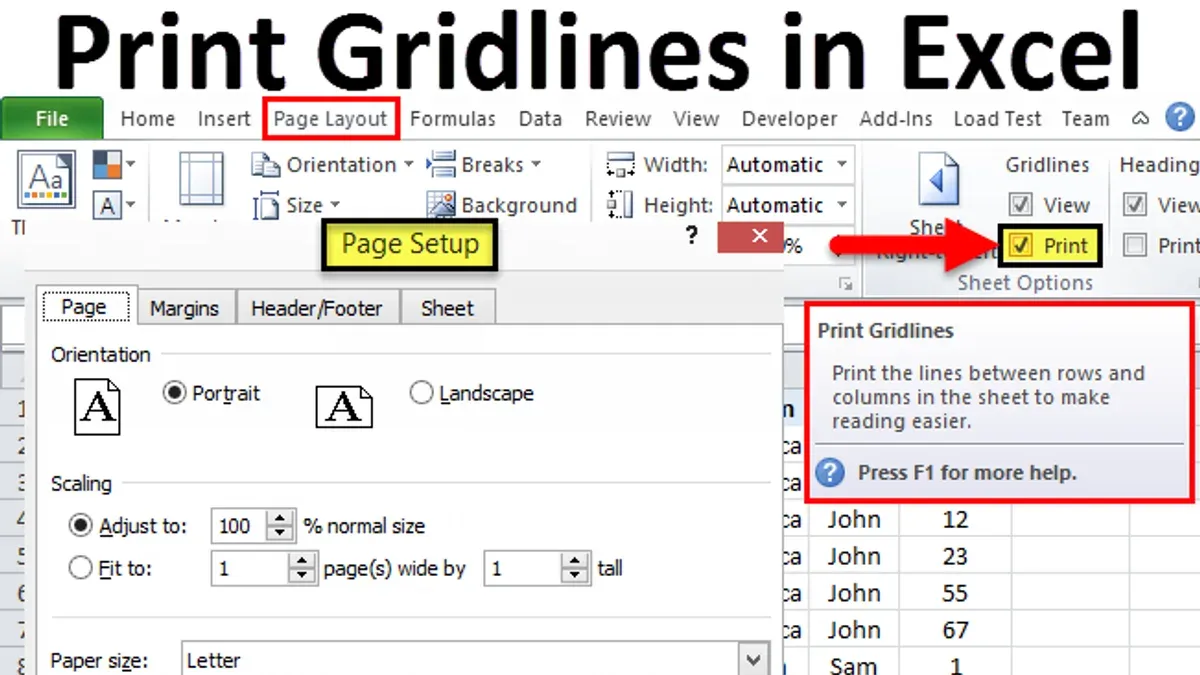Open theme Colors dropdown
Screen dimensions: 1200x675
pos(113,164)
